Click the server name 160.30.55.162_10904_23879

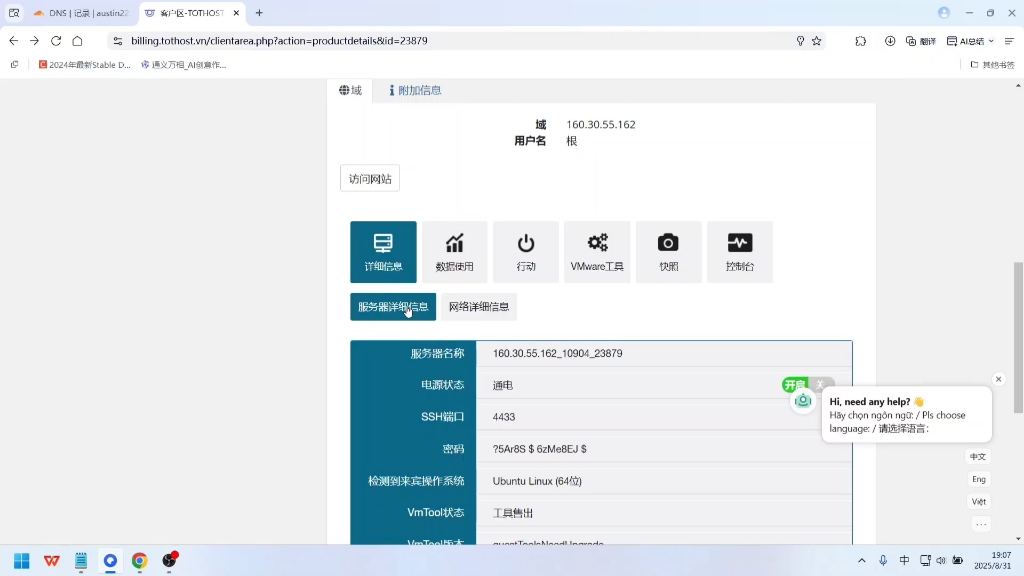(x=557, y=353)
